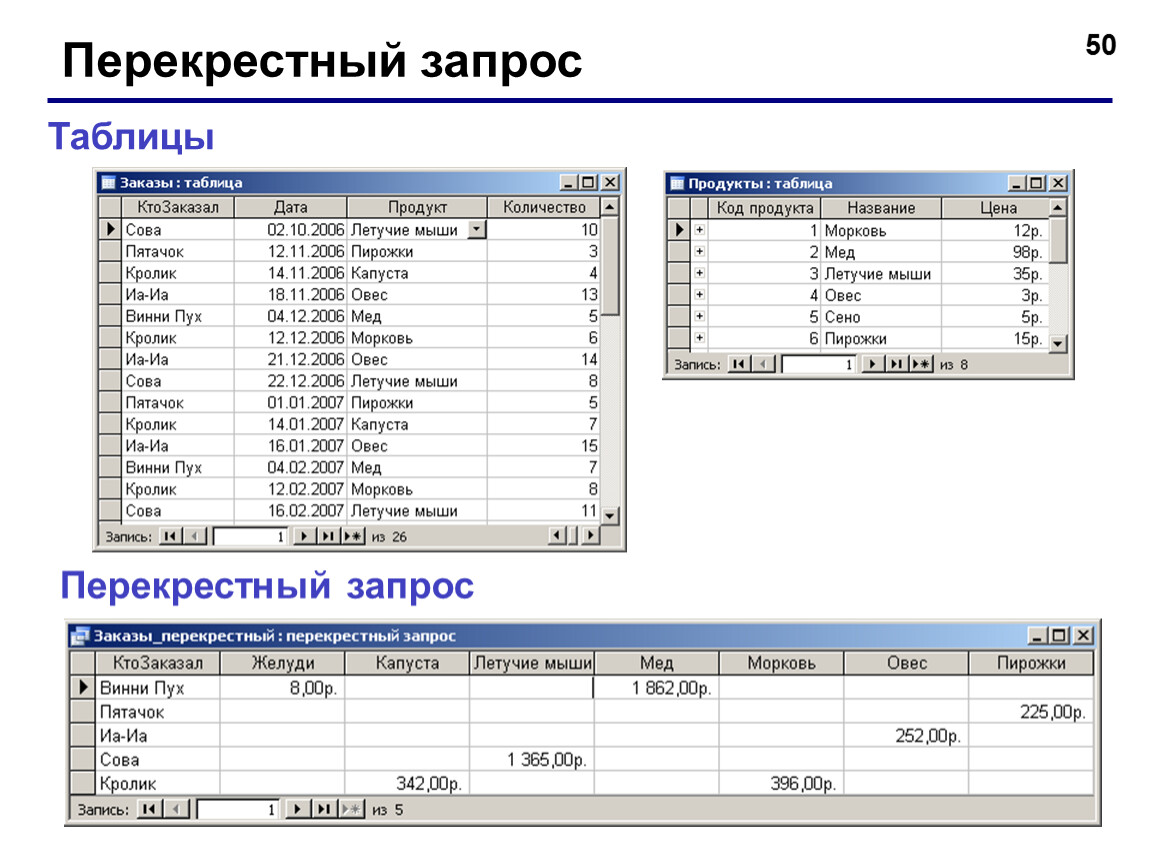Add new record in Заказы table navigator
This screenshot has height=864, width=1150.
354,536
